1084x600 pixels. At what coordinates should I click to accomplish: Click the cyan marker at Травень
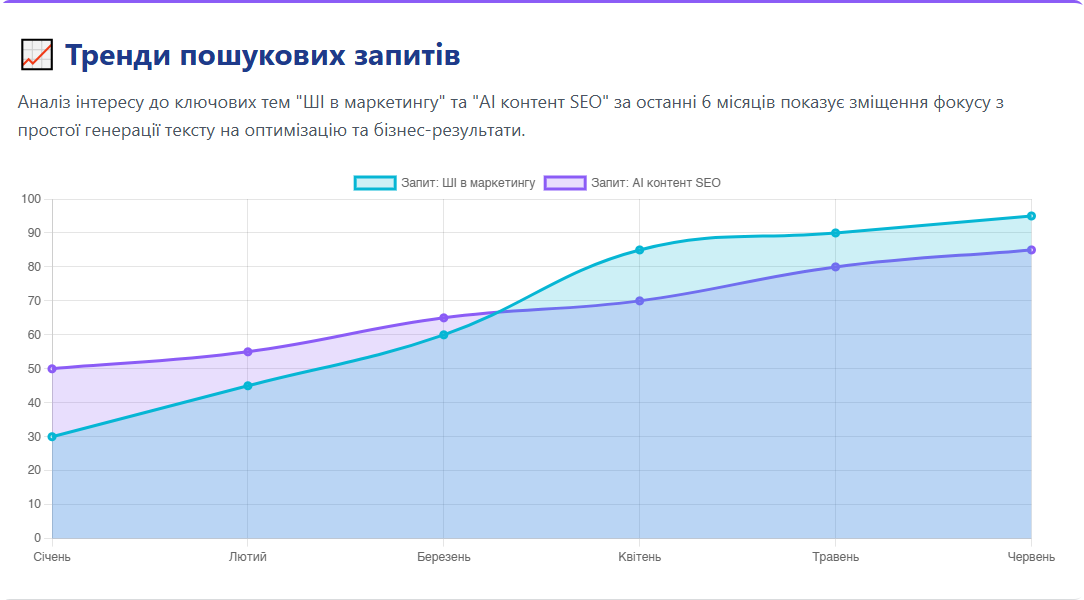tap(836, 232)
